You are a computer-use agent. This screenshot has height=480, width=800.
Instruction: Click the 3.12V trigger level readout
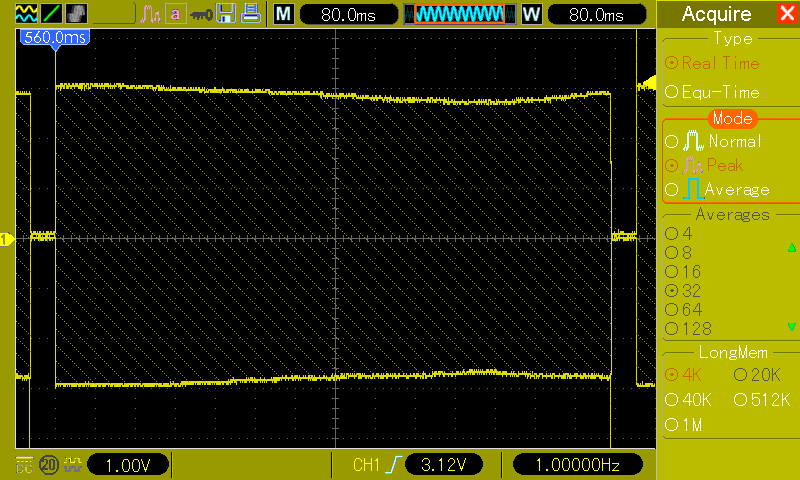point(443,465)
